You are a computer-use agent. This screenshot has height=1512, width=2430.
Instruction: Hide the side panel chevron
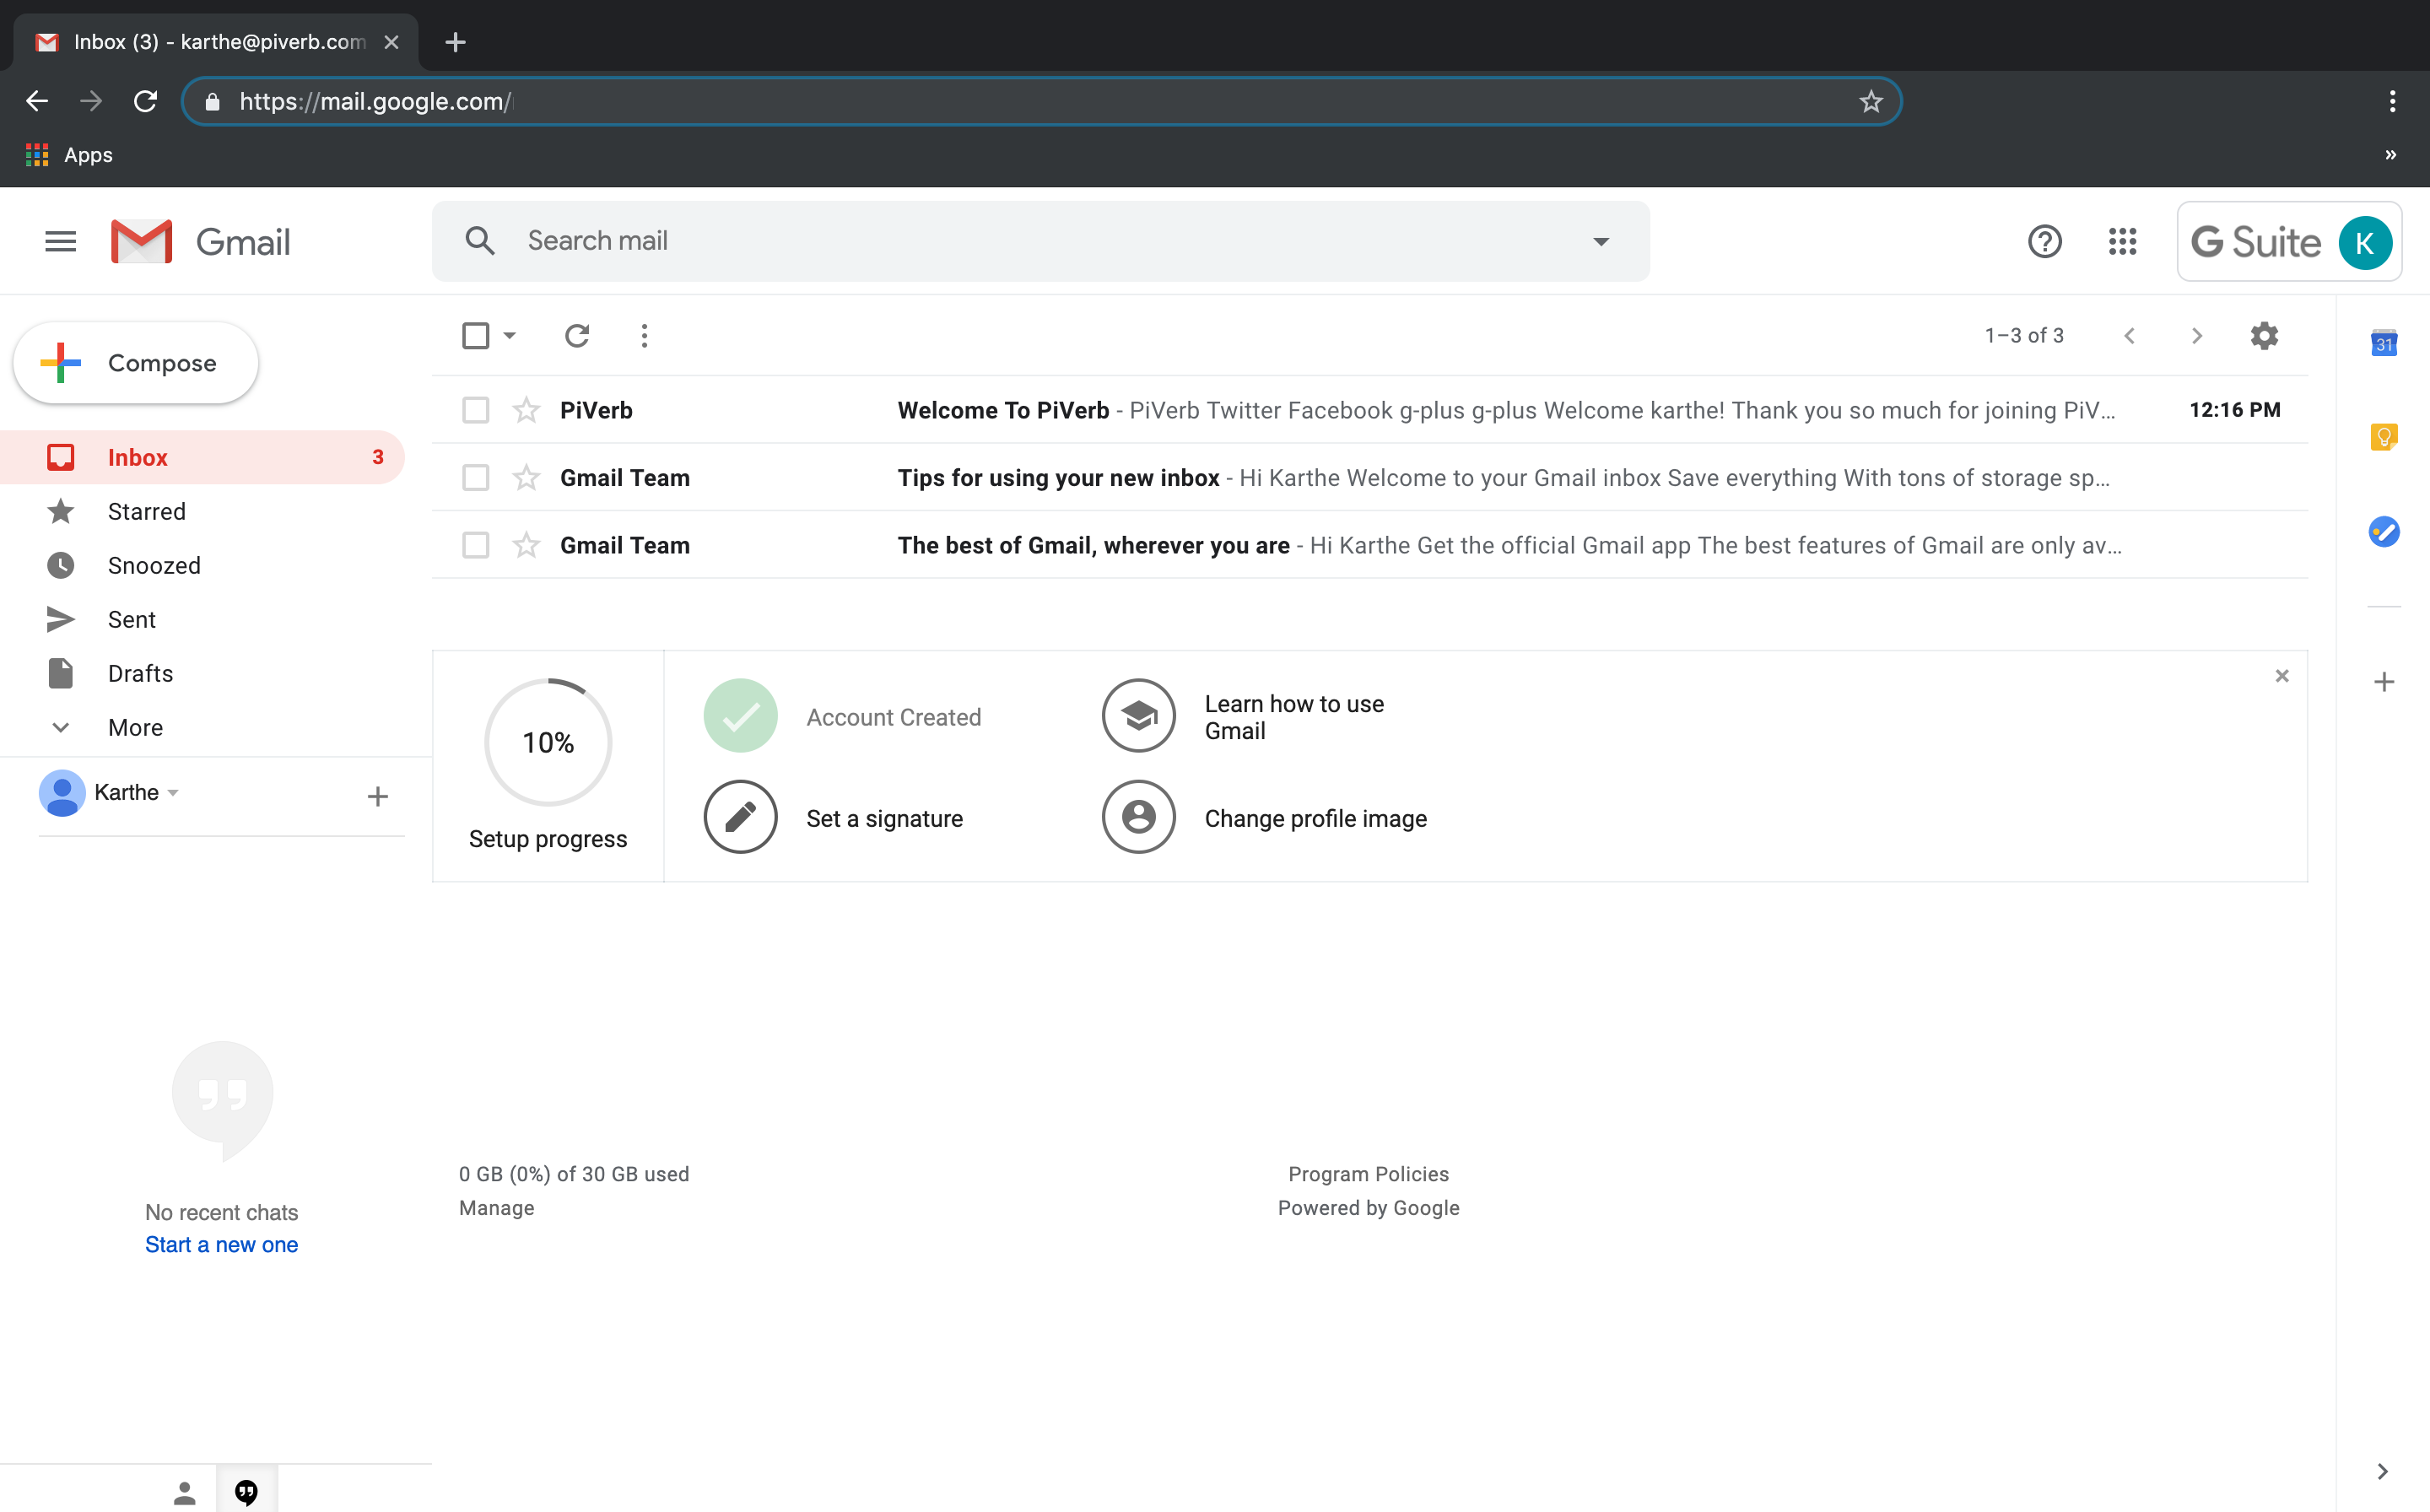2383,1471
